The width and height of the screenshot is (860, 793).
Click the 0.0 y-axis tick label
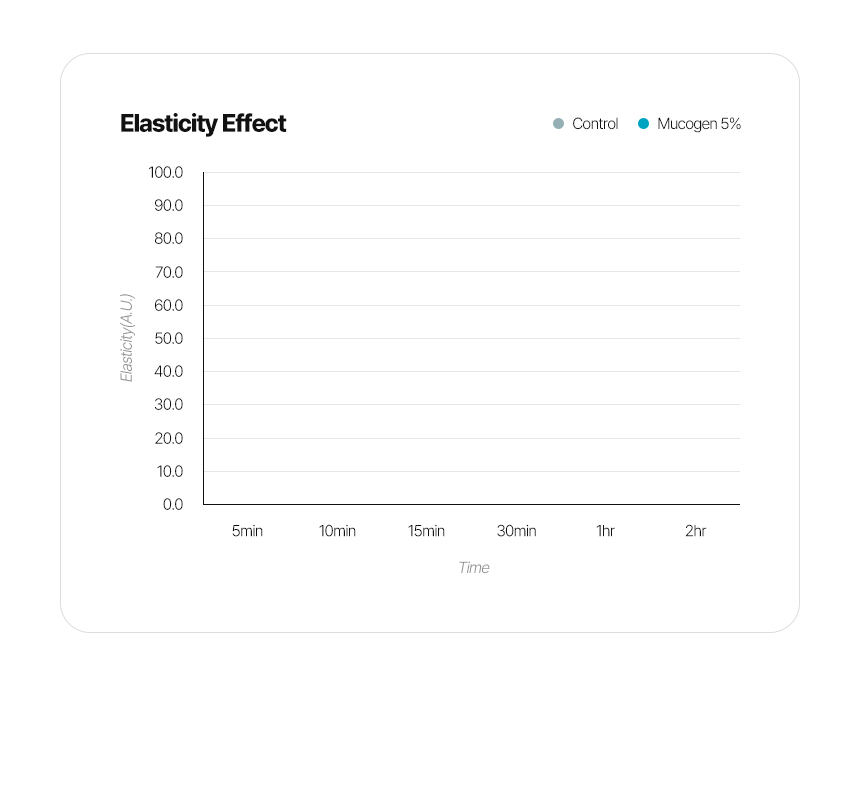point(172,504)
